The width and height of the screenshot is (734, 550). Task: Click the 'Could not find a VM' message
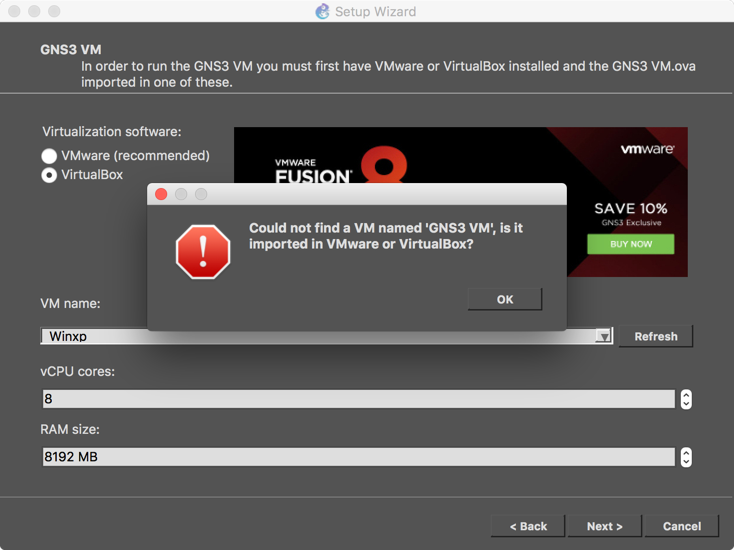[386, 236]
